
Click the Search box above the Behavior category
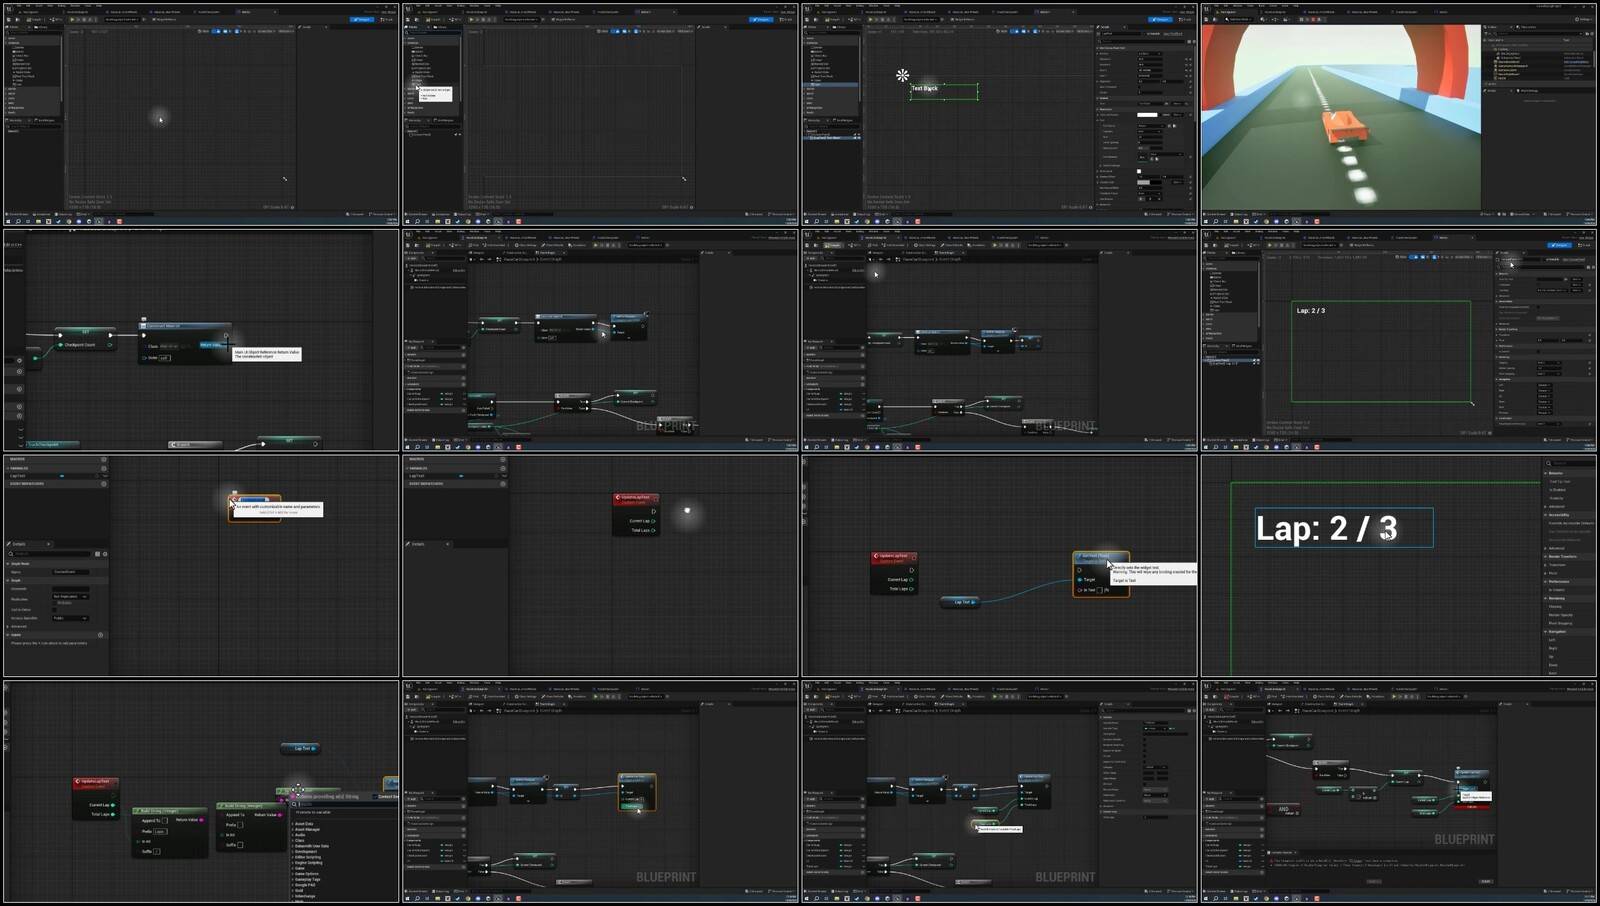[1573, 463]
